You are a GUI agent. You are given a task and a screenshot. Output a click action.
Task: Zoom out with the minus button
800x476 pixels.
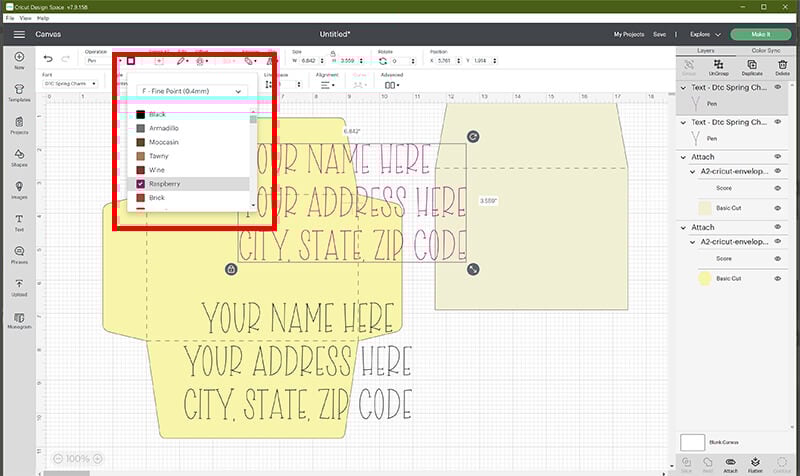click(58, 459)
